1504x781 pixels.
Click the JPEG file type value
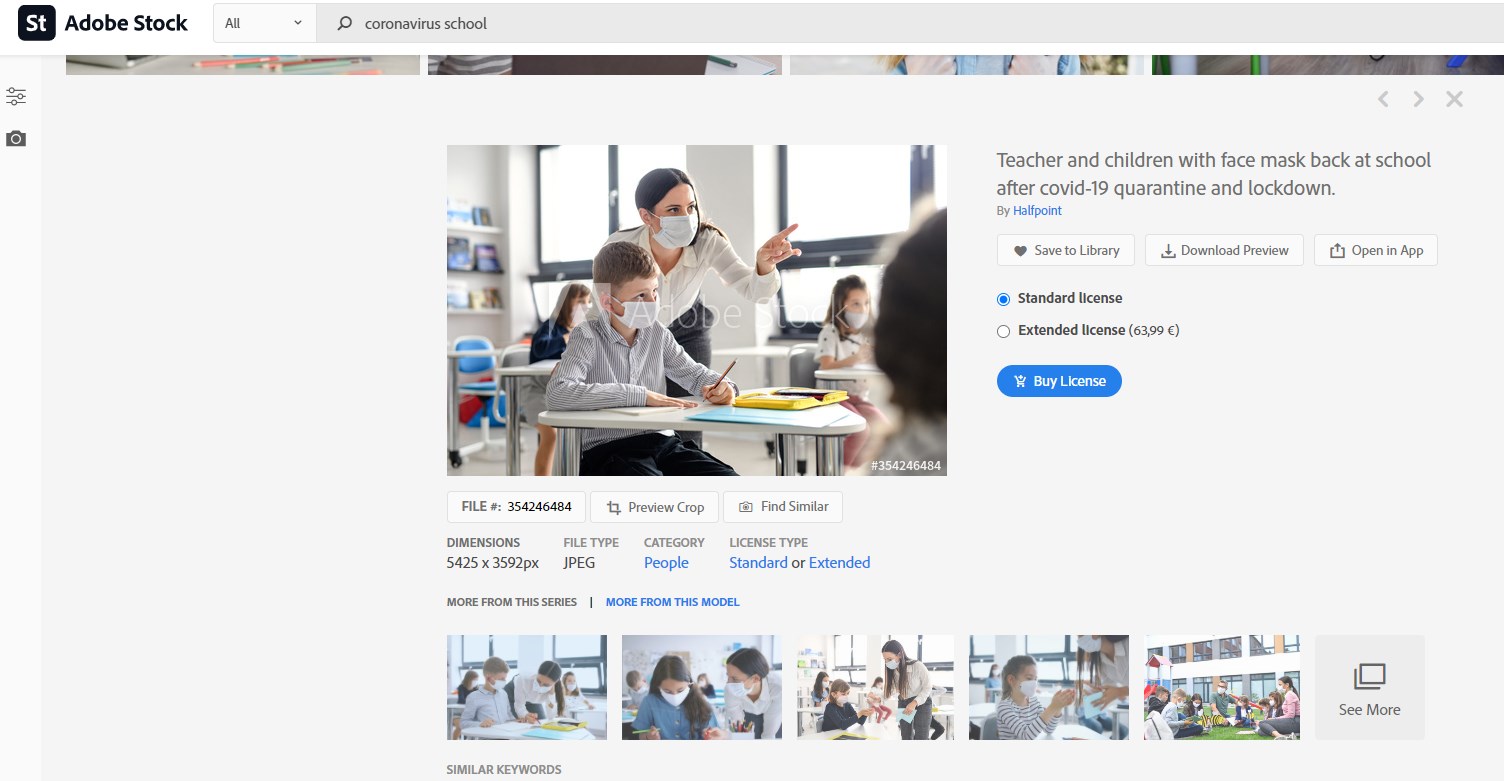tap(579, 563)
